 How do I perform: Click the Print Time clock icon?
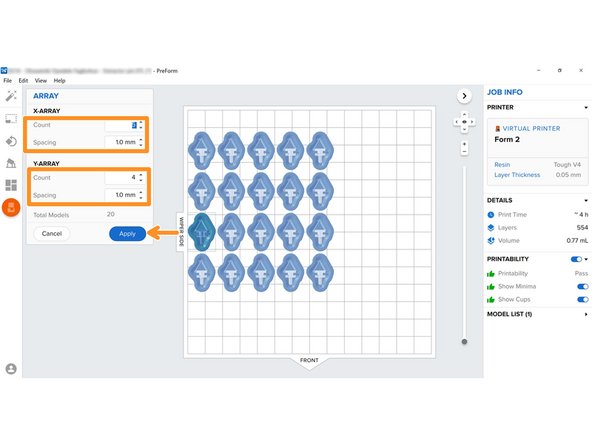coord(491,214)
